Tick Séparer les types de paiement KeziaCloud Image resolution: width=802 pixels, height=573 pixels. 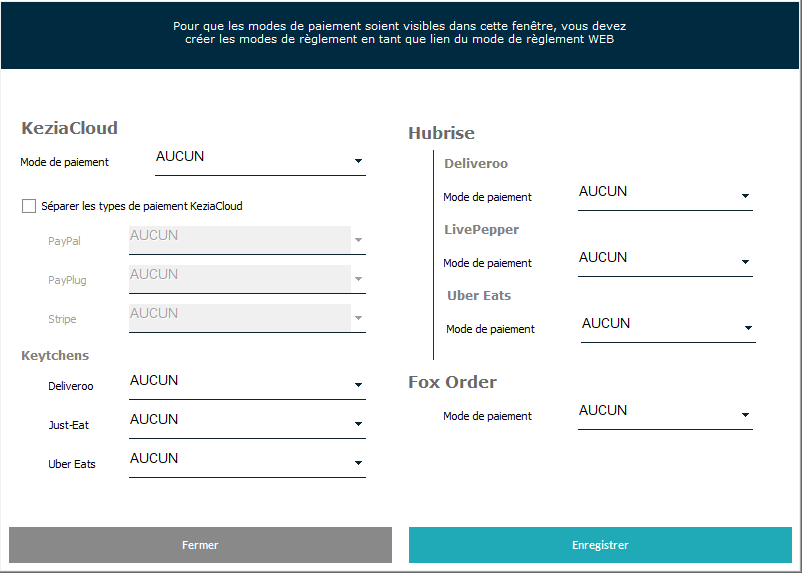click(29, 207)
